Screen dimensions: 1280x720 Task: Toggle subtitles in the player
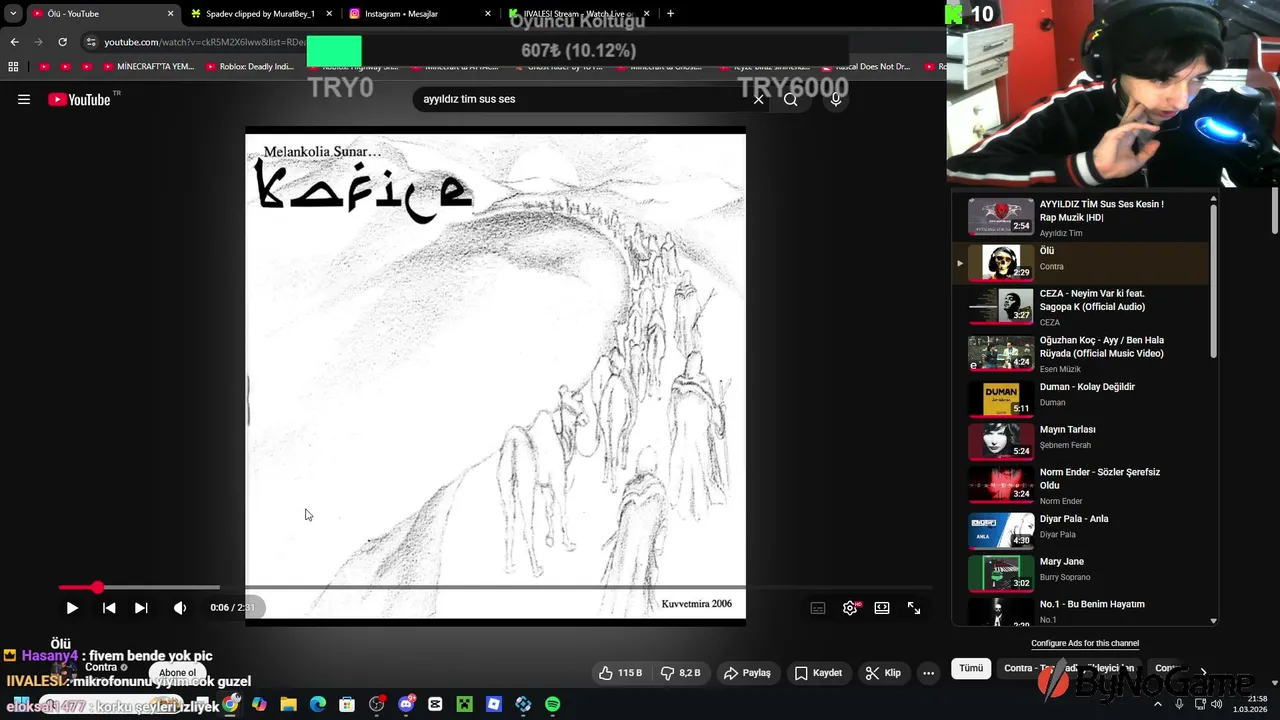point(818,607)
